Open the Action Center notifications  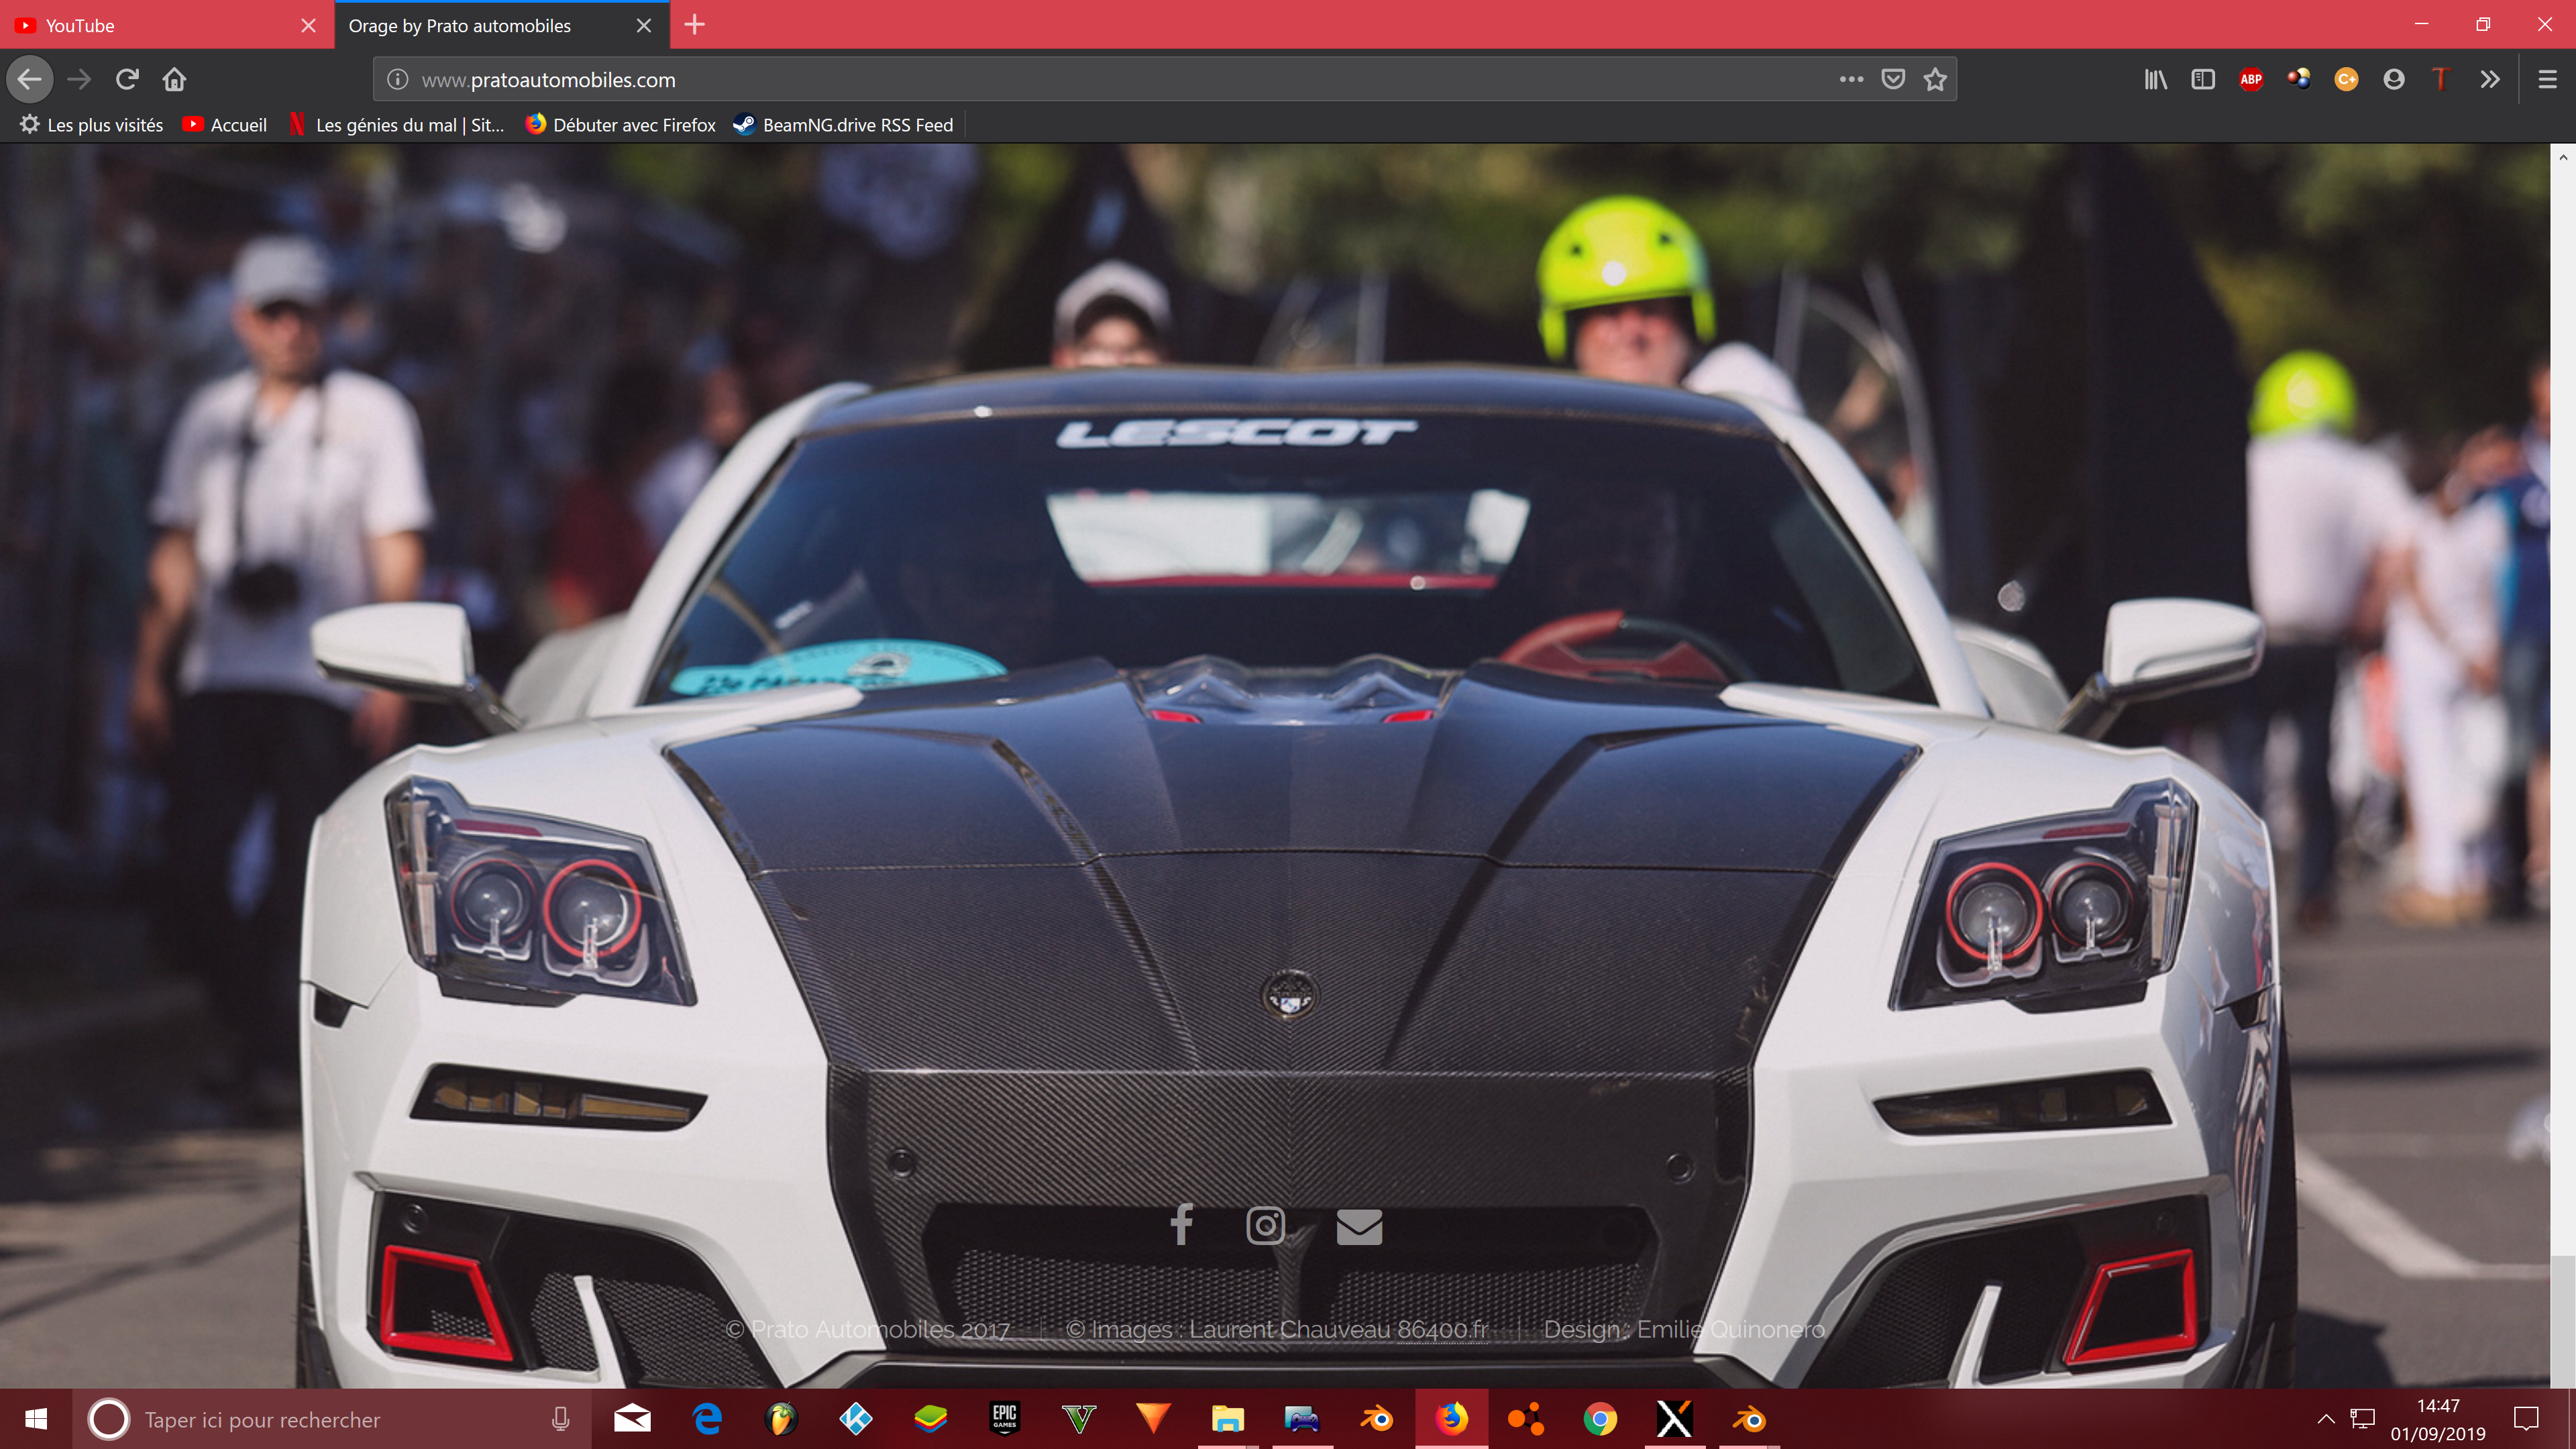tap(2527, 1419)
